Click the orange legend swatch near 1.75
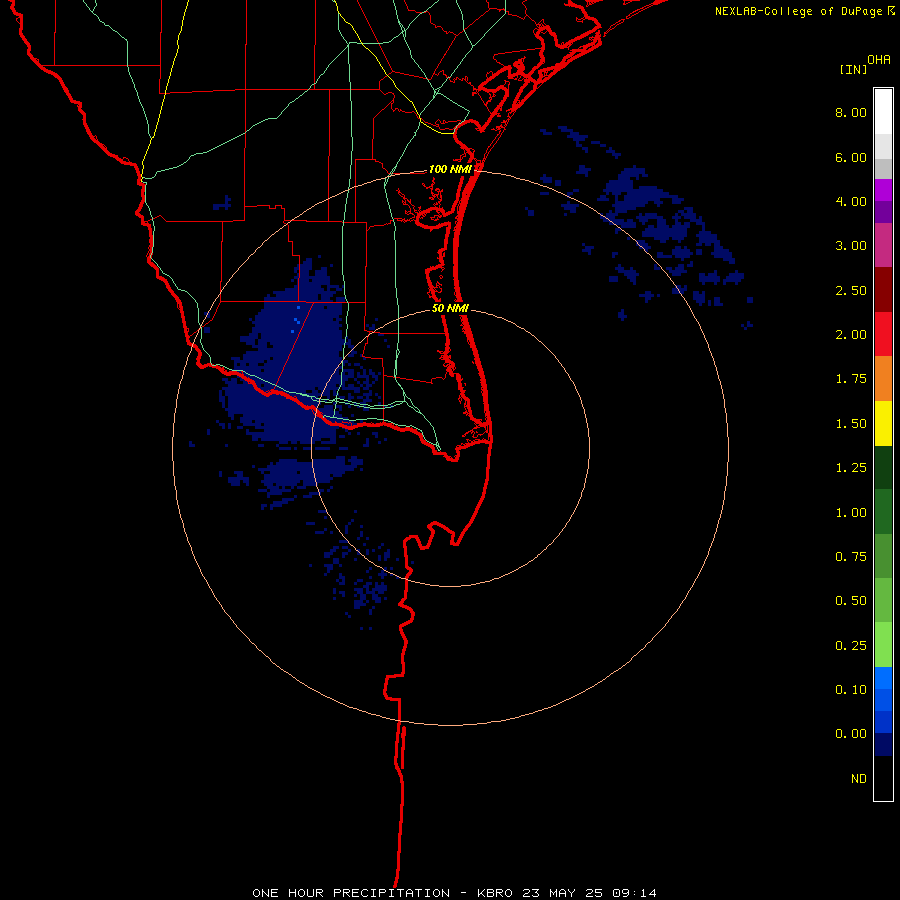 (x=883, y=379)
